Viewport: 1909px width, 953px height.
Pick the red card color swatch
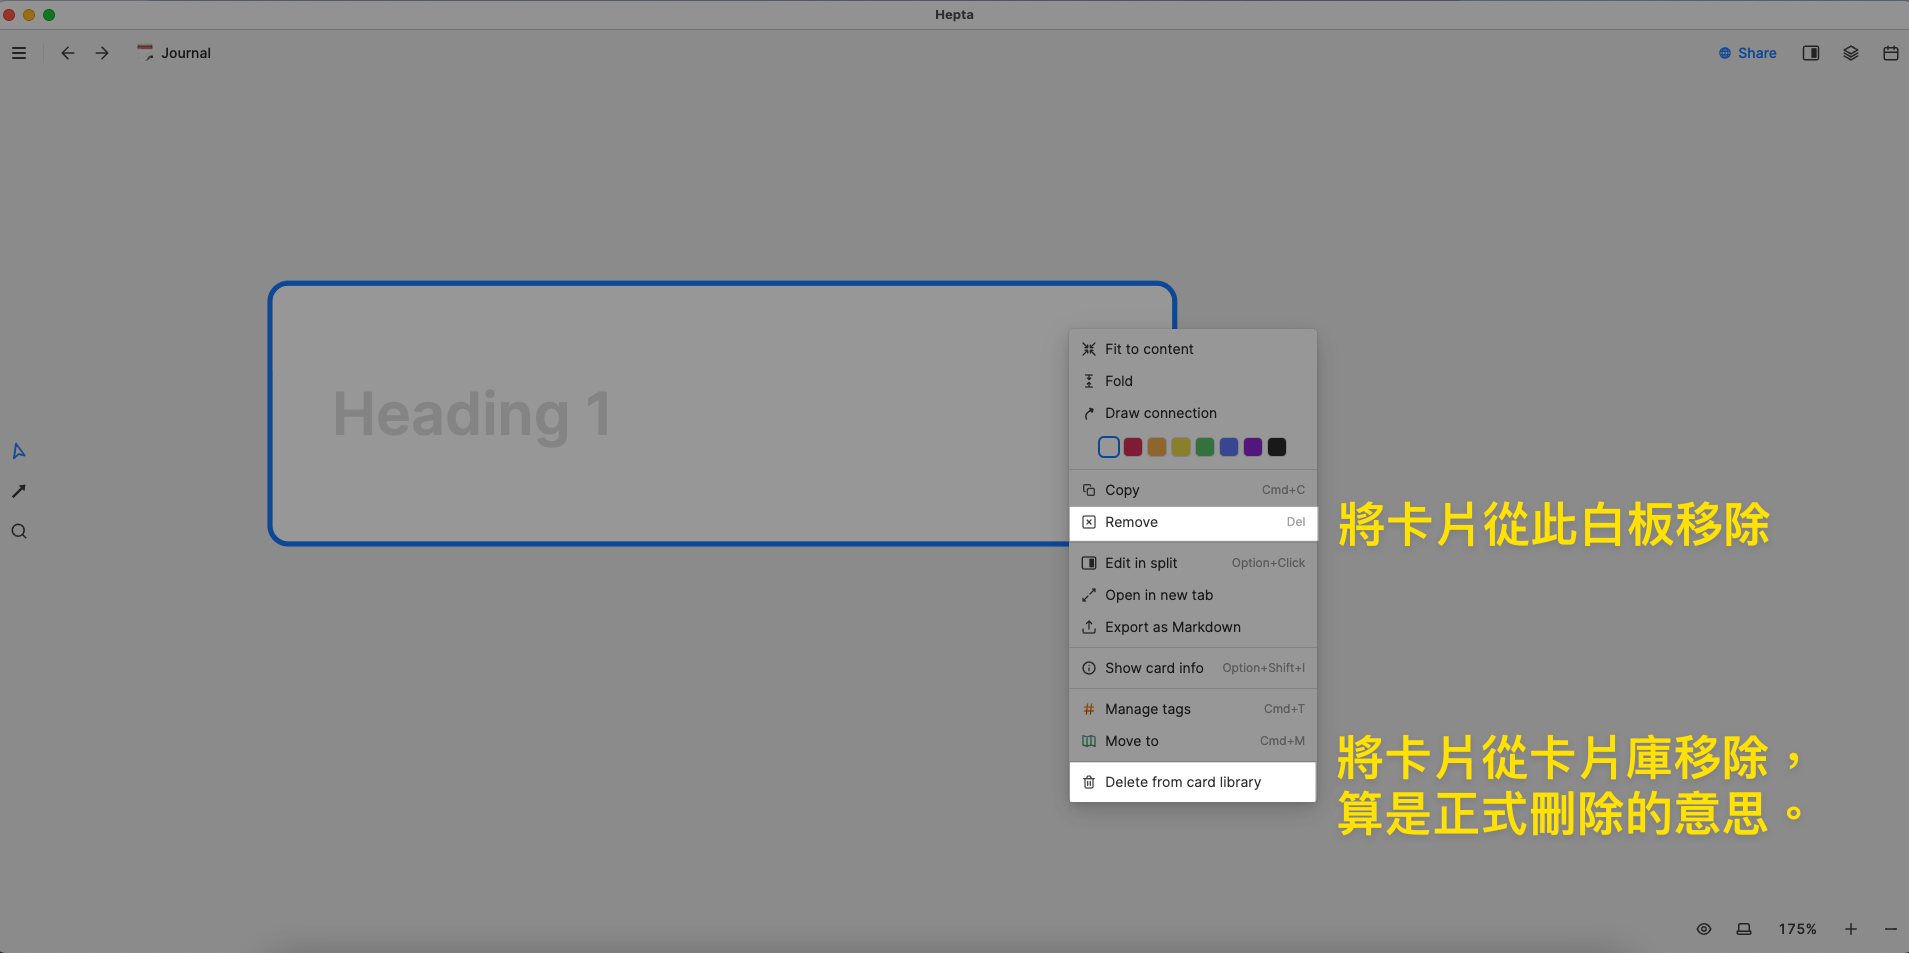pyautogui.click(x=1133, y=447)
